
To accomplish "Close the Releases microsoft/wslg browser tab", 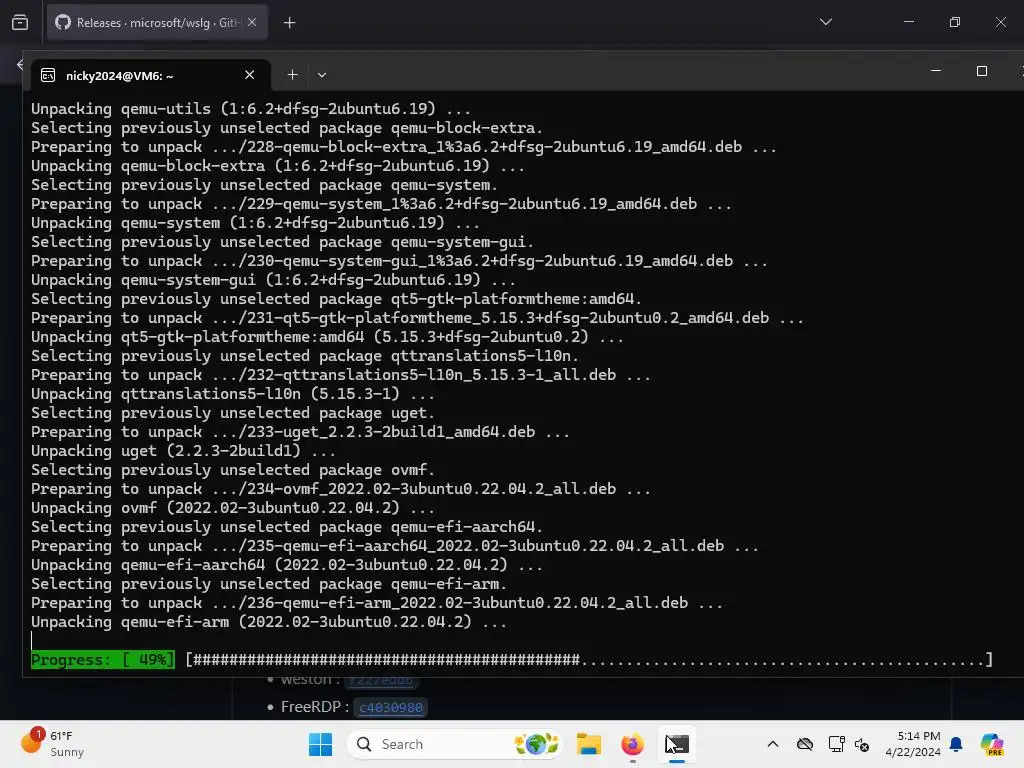I will pos(252,23).
